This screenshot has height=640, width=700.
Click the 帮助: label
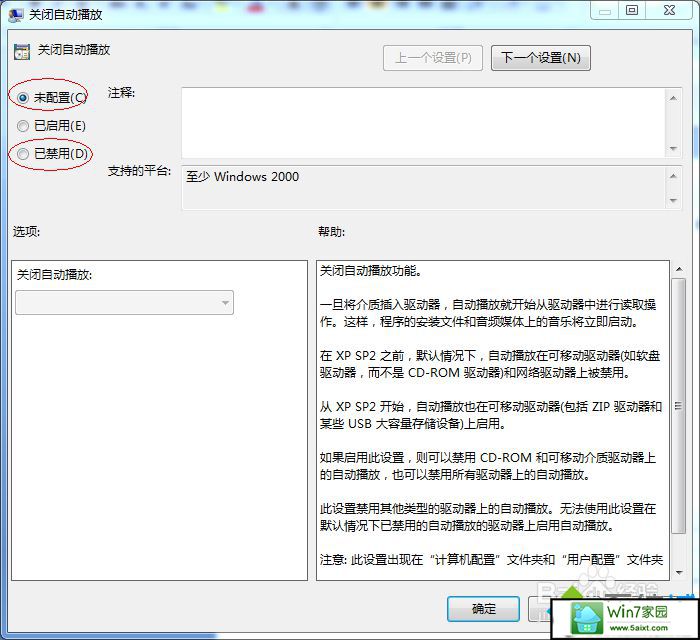pyautogui.click(x=331, y=232)
